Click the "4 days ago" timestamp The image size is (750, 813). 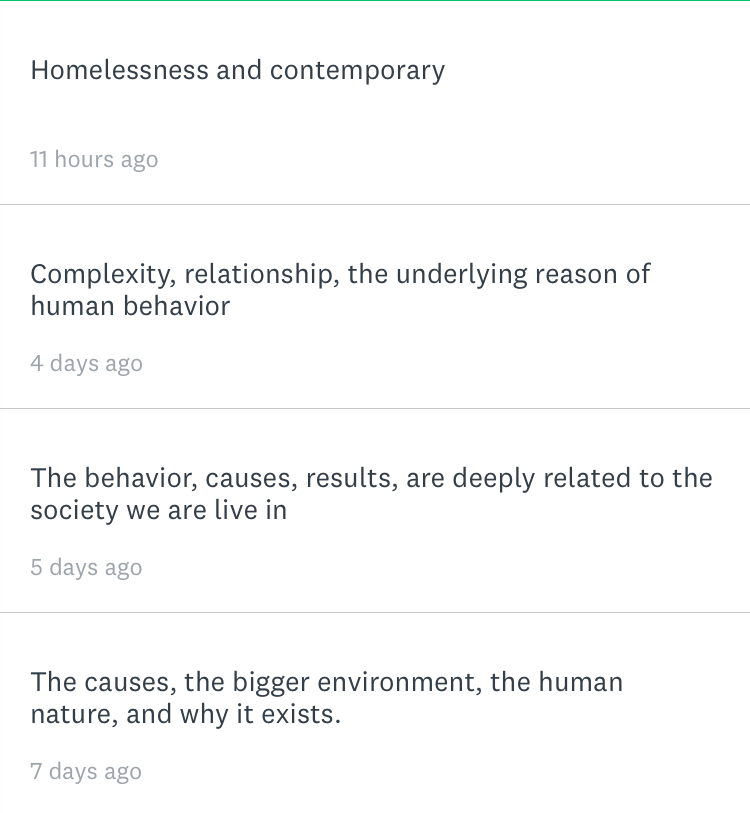[x=86, y=363]
